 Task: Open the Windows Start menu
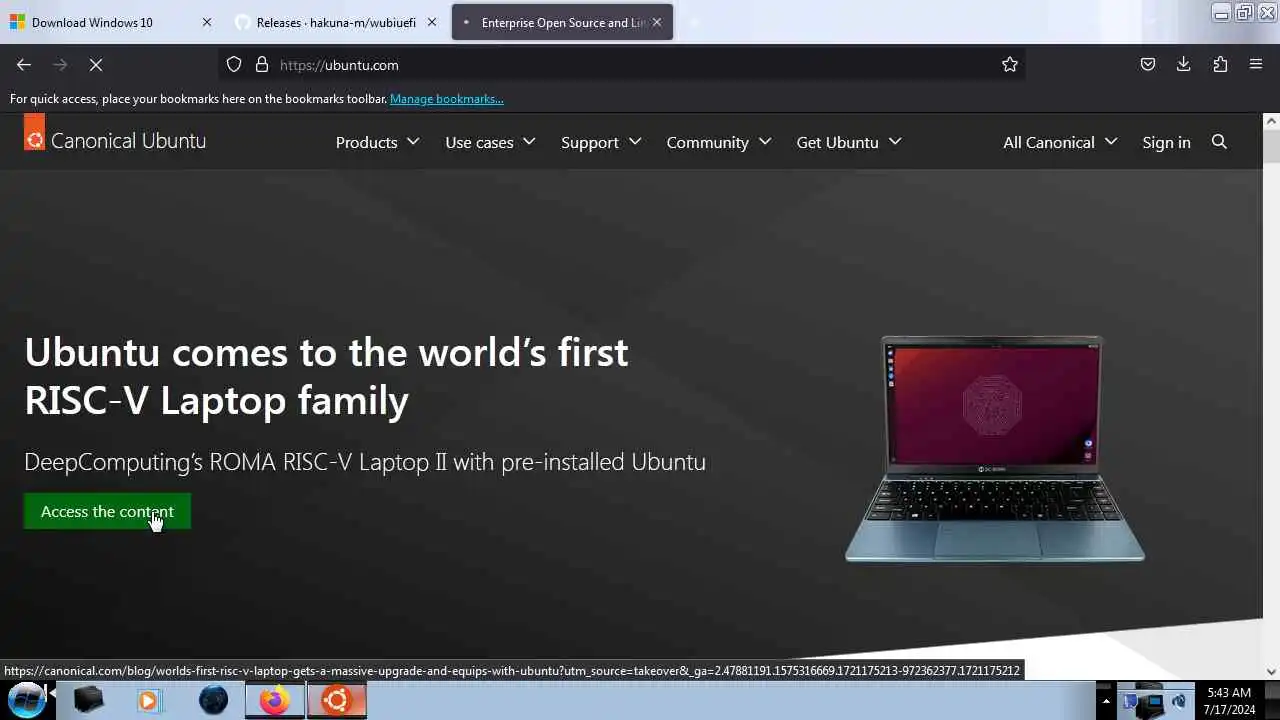(x=27, y=700)
